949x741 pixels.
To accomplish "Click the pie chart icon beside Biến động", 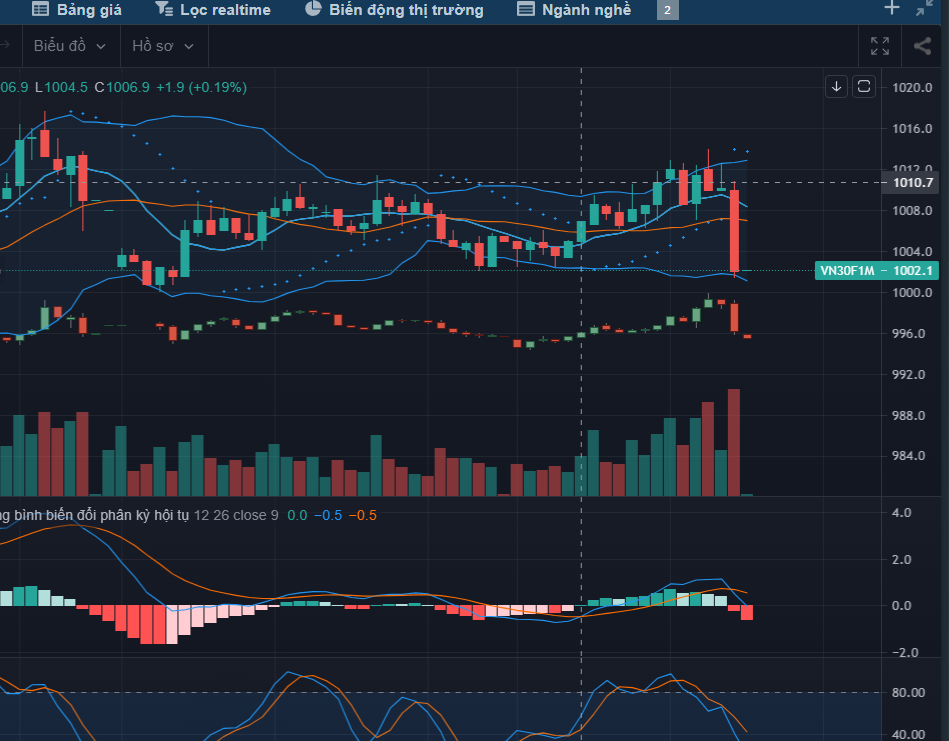I will [313, 8].
